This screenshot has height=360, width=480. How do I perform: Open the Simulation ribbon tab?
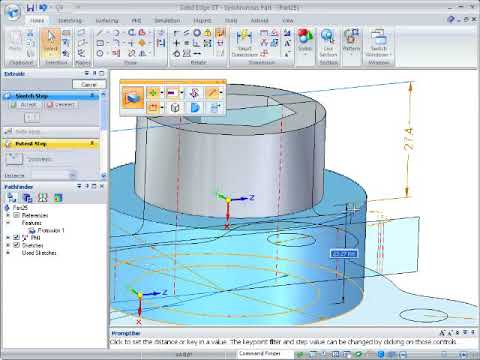pos(167,20)
